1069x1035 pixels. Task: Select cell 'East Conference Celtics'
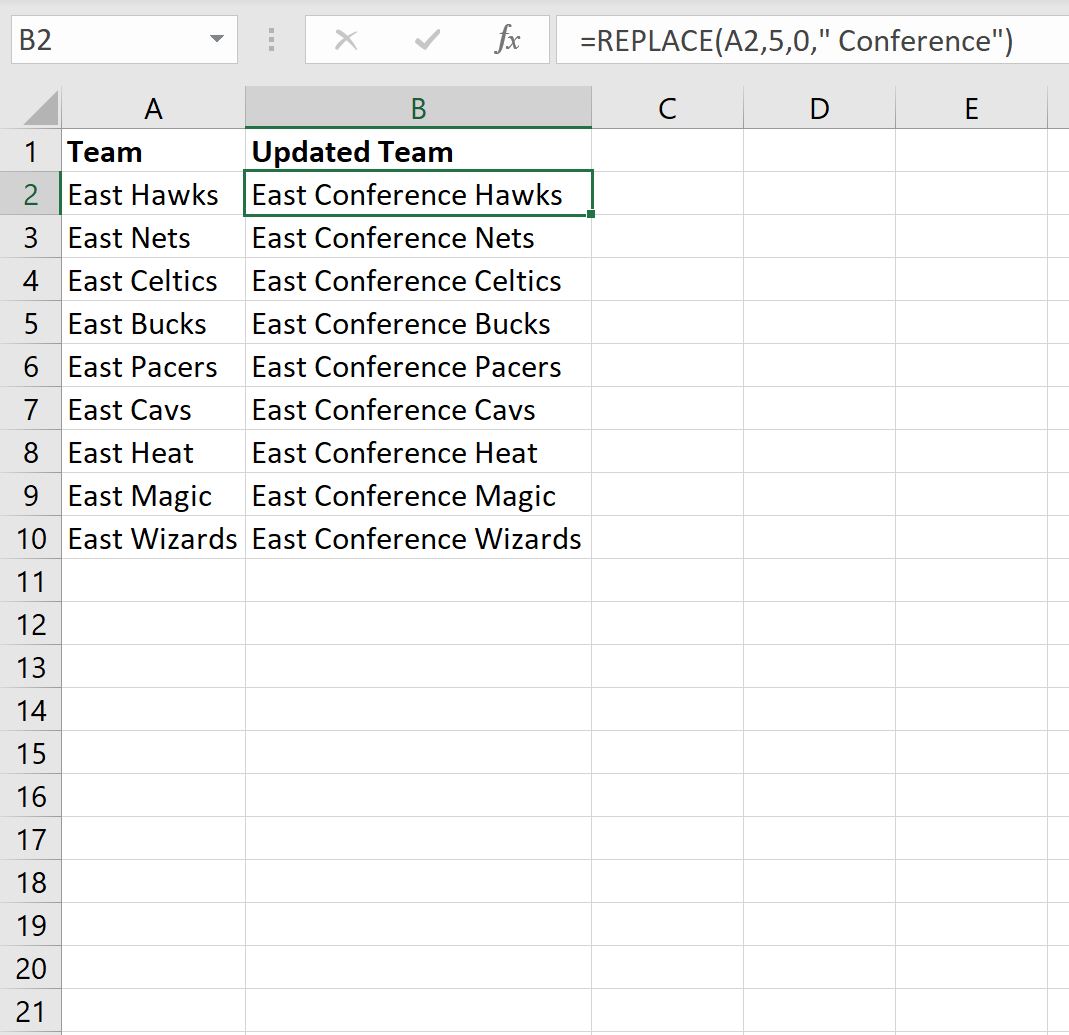click(419, 280)
